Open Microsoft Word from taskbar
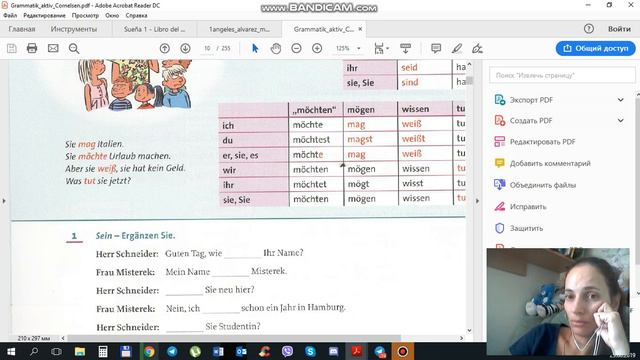Screen dimensions: 640x360 [x=218, y=351]
